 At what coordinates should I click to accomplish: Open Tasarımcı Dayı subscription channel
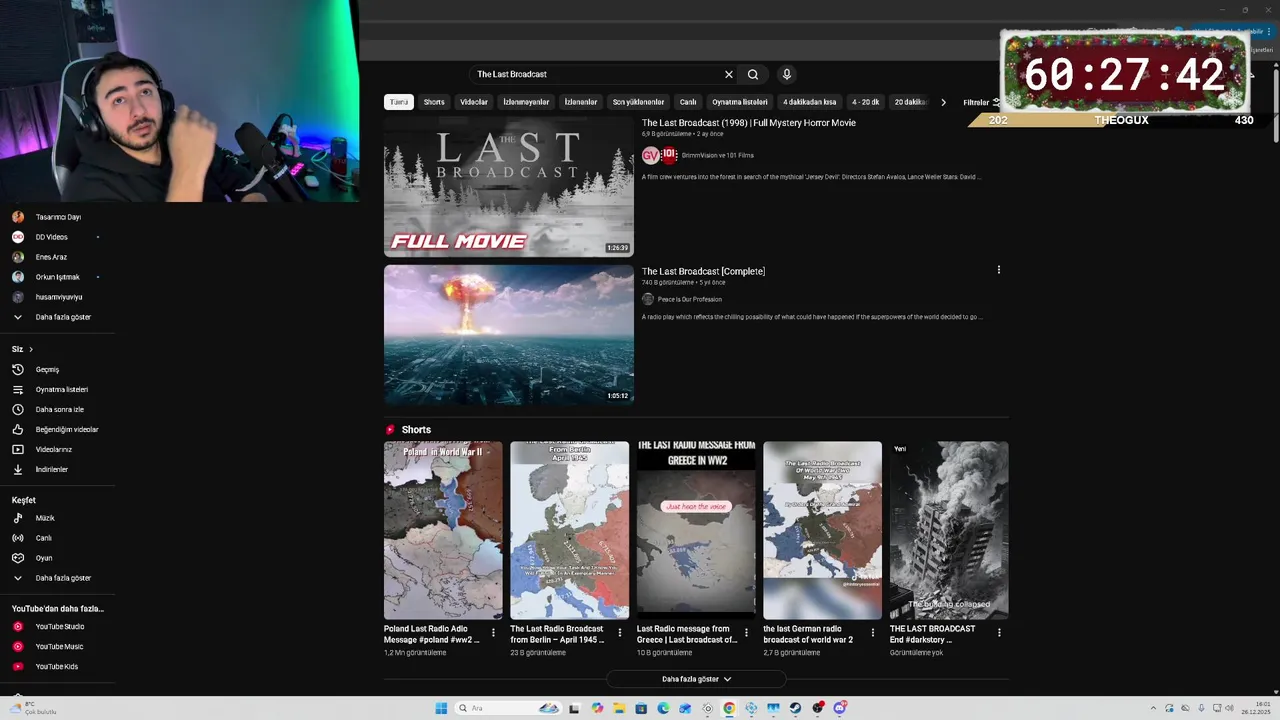[x=58, y=217]
